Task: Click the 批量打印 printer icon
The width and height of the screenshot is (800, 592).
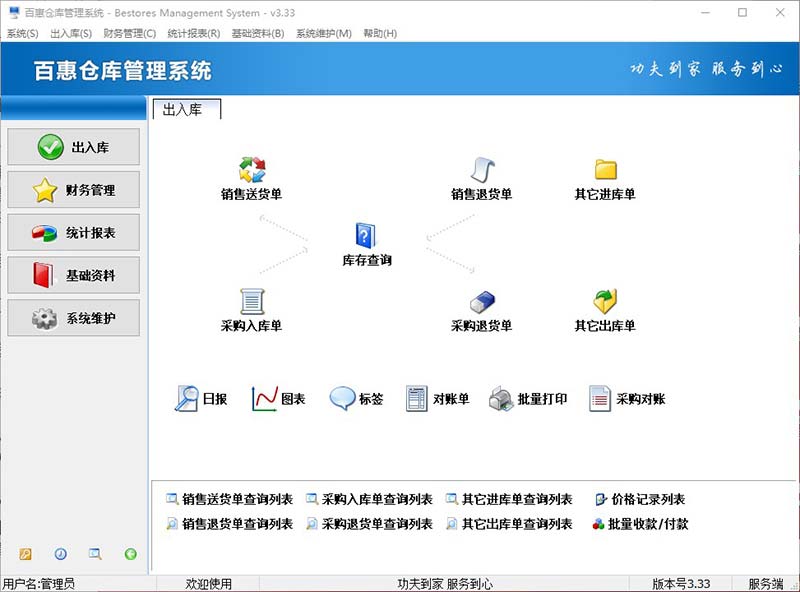Action: coord(501,399)
